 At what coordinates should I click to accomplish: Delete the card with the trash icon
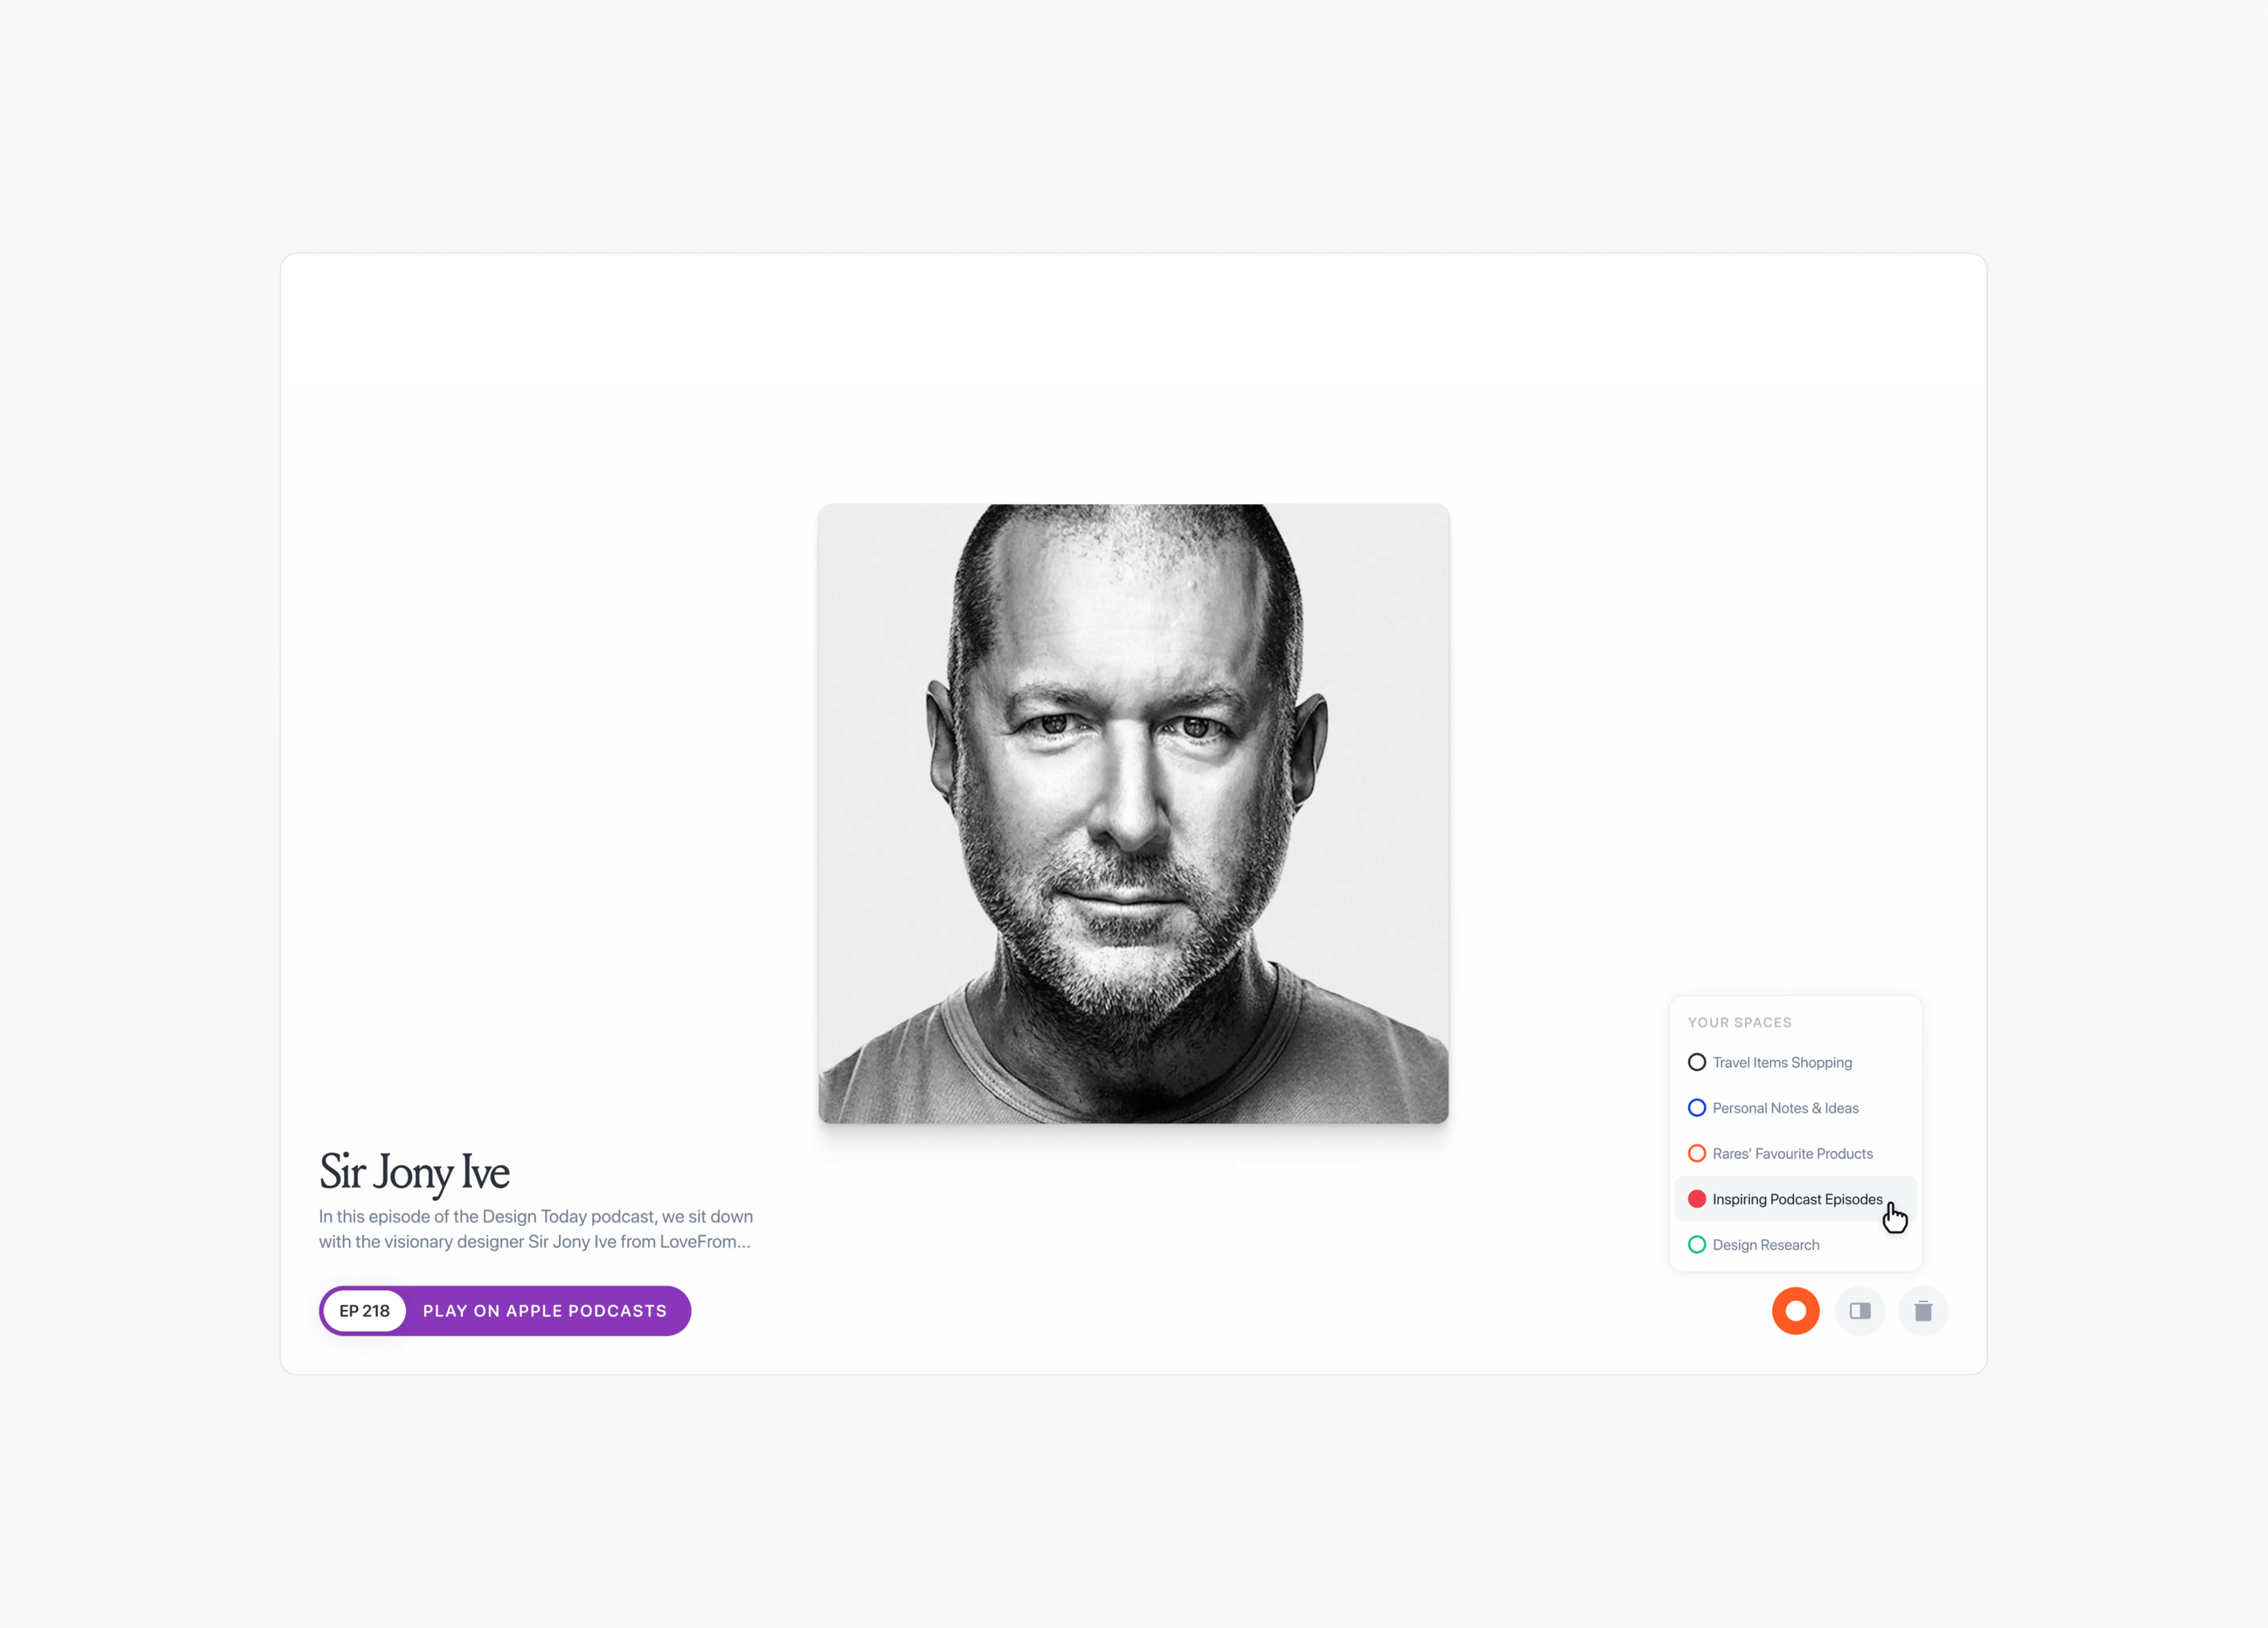click(1923, 1311)
